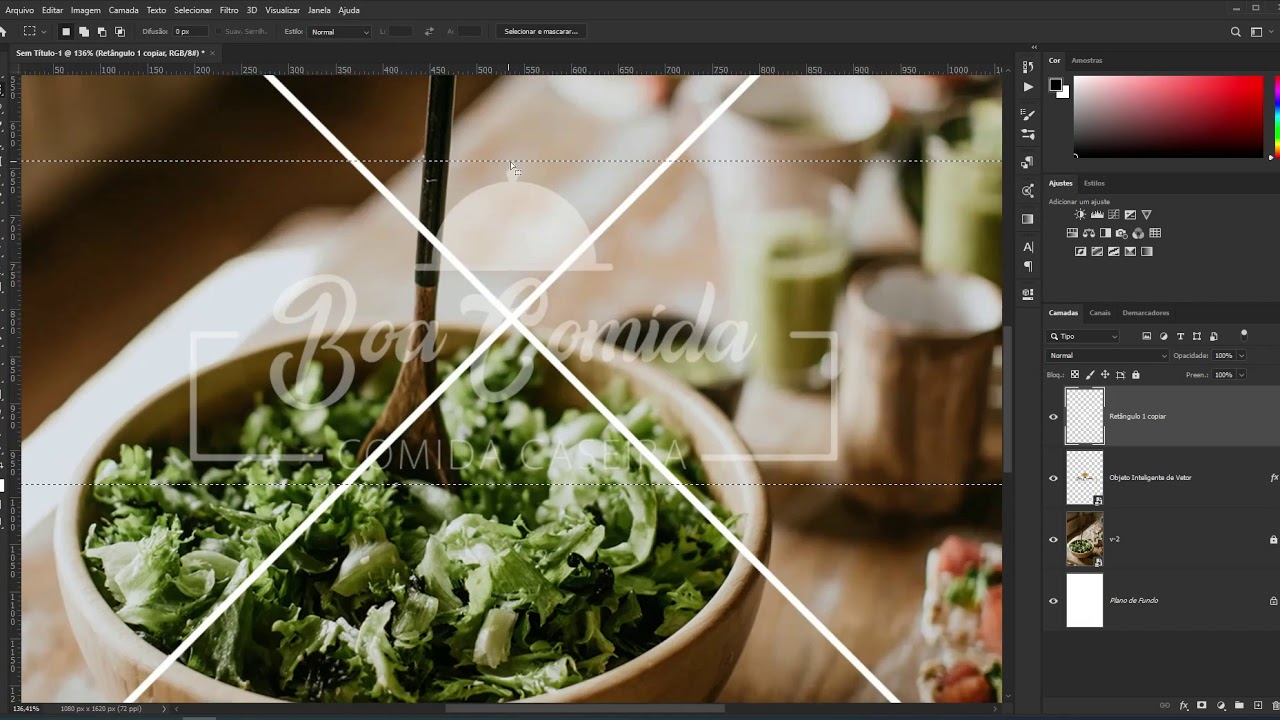Open the blend mode Normal dropdown in Layers
The height and width of the screenshot is (720, 1280).
pyautogui.click(x=1108, y=355)
